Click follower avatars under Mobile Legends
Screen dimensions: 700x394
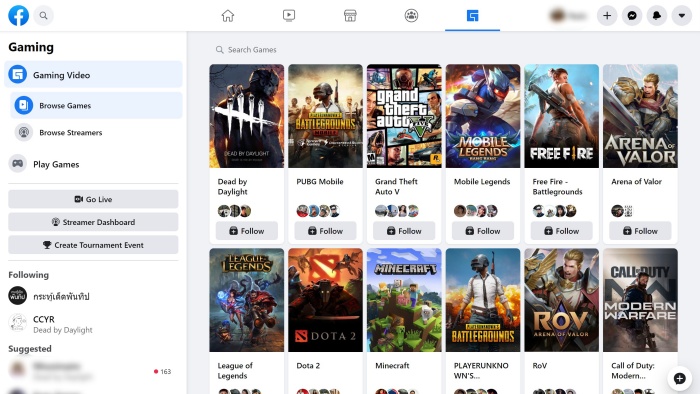[475, 211]
